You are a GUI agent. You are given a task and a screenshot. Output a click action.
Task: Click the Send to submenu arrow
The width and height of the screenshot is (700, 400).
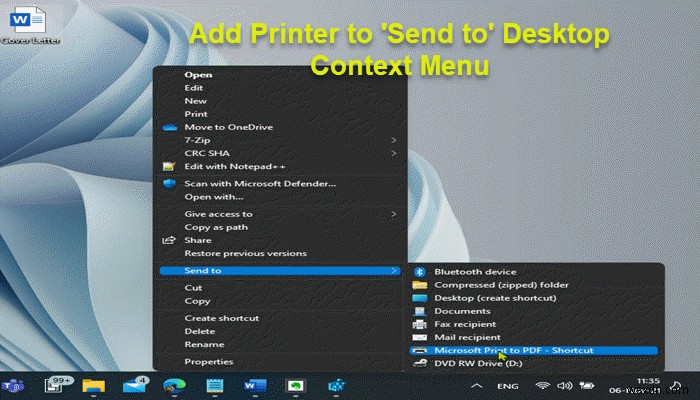coord(394,271)
